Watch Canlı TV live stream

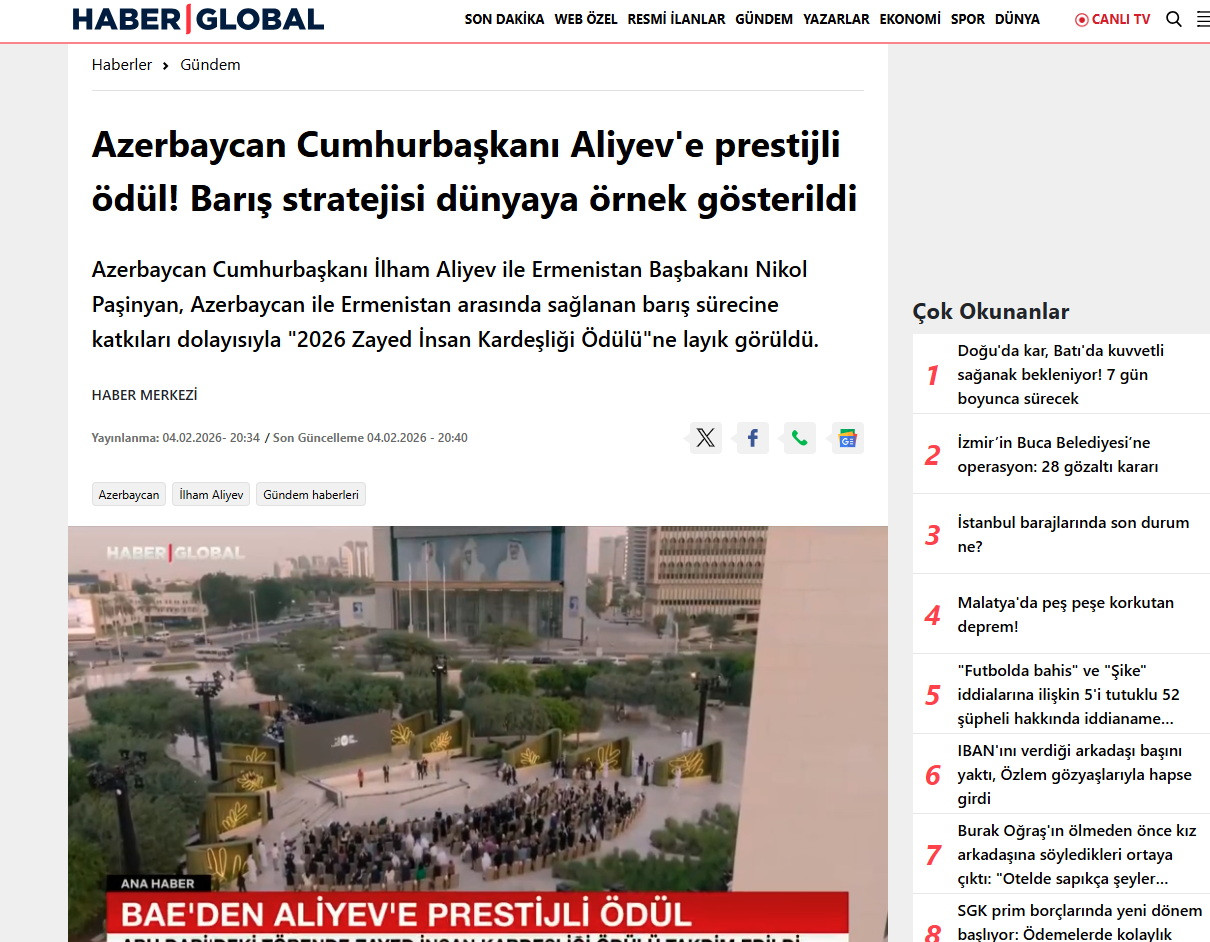click(1112, 19)
